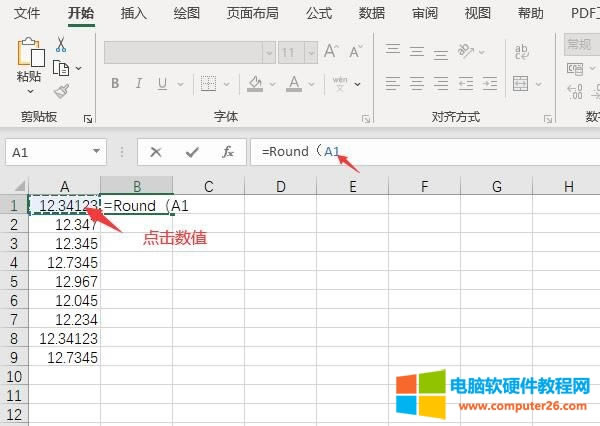Click the Insert Function fx icon
The width and height of the screenshot is (600, 426).
point(228,152)
